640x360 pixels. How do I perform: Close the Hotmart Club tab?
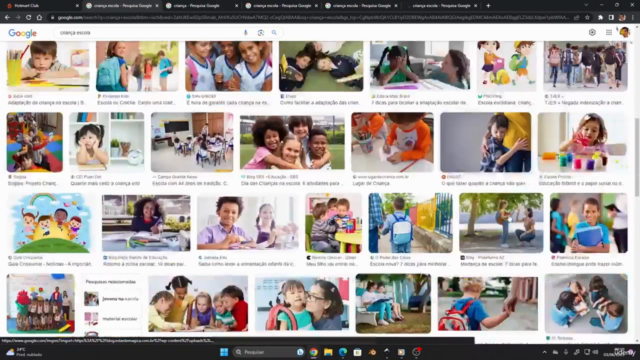coord(77,6)
